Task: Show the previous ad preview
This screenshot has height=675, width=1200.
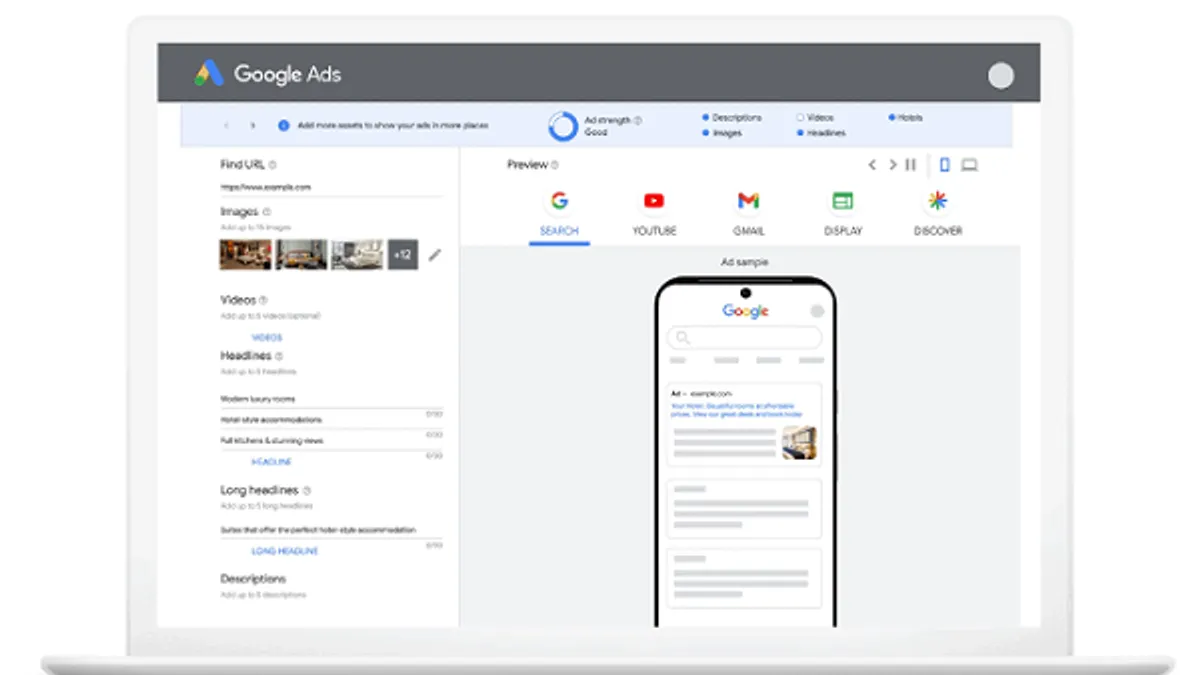Action: [872, 165]
